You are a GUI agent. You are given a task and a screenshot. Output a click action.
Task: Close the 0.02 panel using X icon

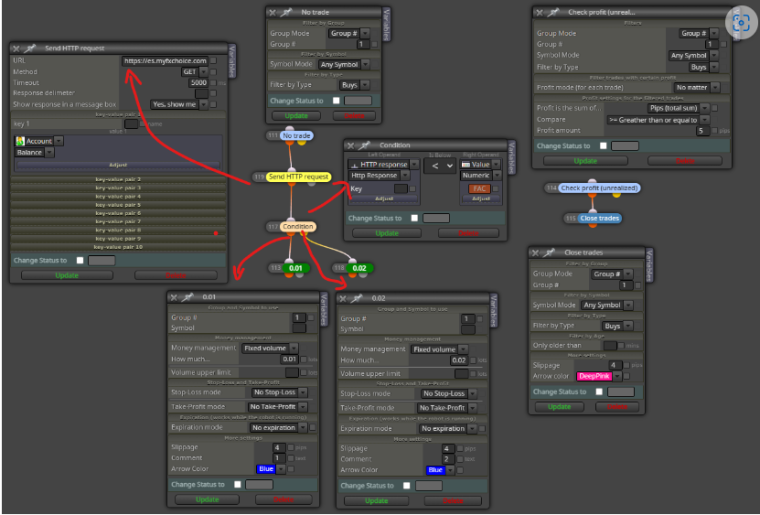pos(343,298)
